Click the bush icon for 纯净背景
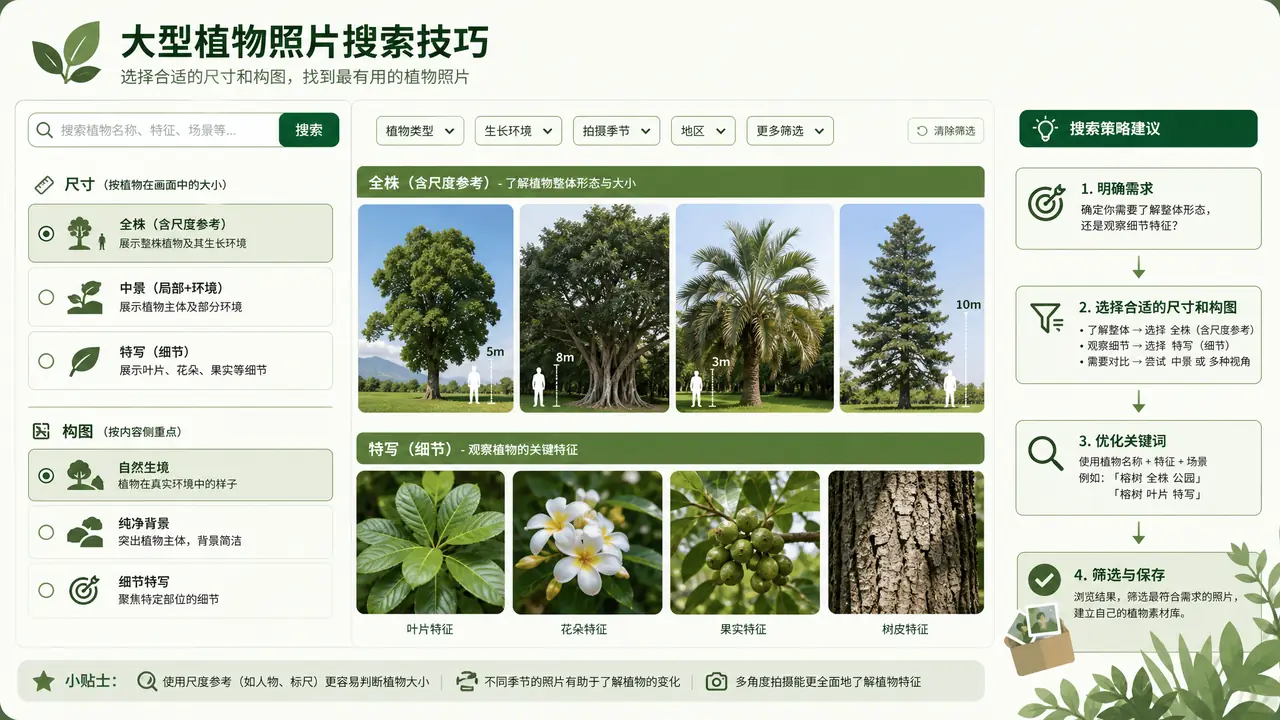Viewport: 1280px width, 720px height. (x=84, y=532)
